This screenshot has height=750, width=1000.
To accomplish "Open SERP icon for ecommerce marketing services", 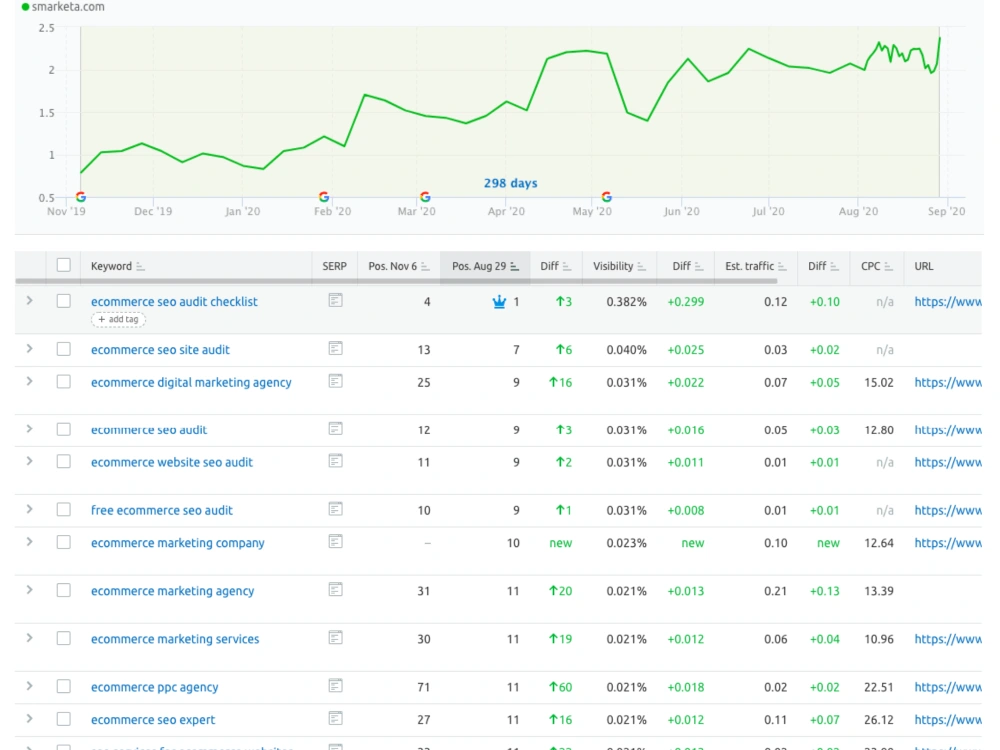I will (x=335, y=638).
